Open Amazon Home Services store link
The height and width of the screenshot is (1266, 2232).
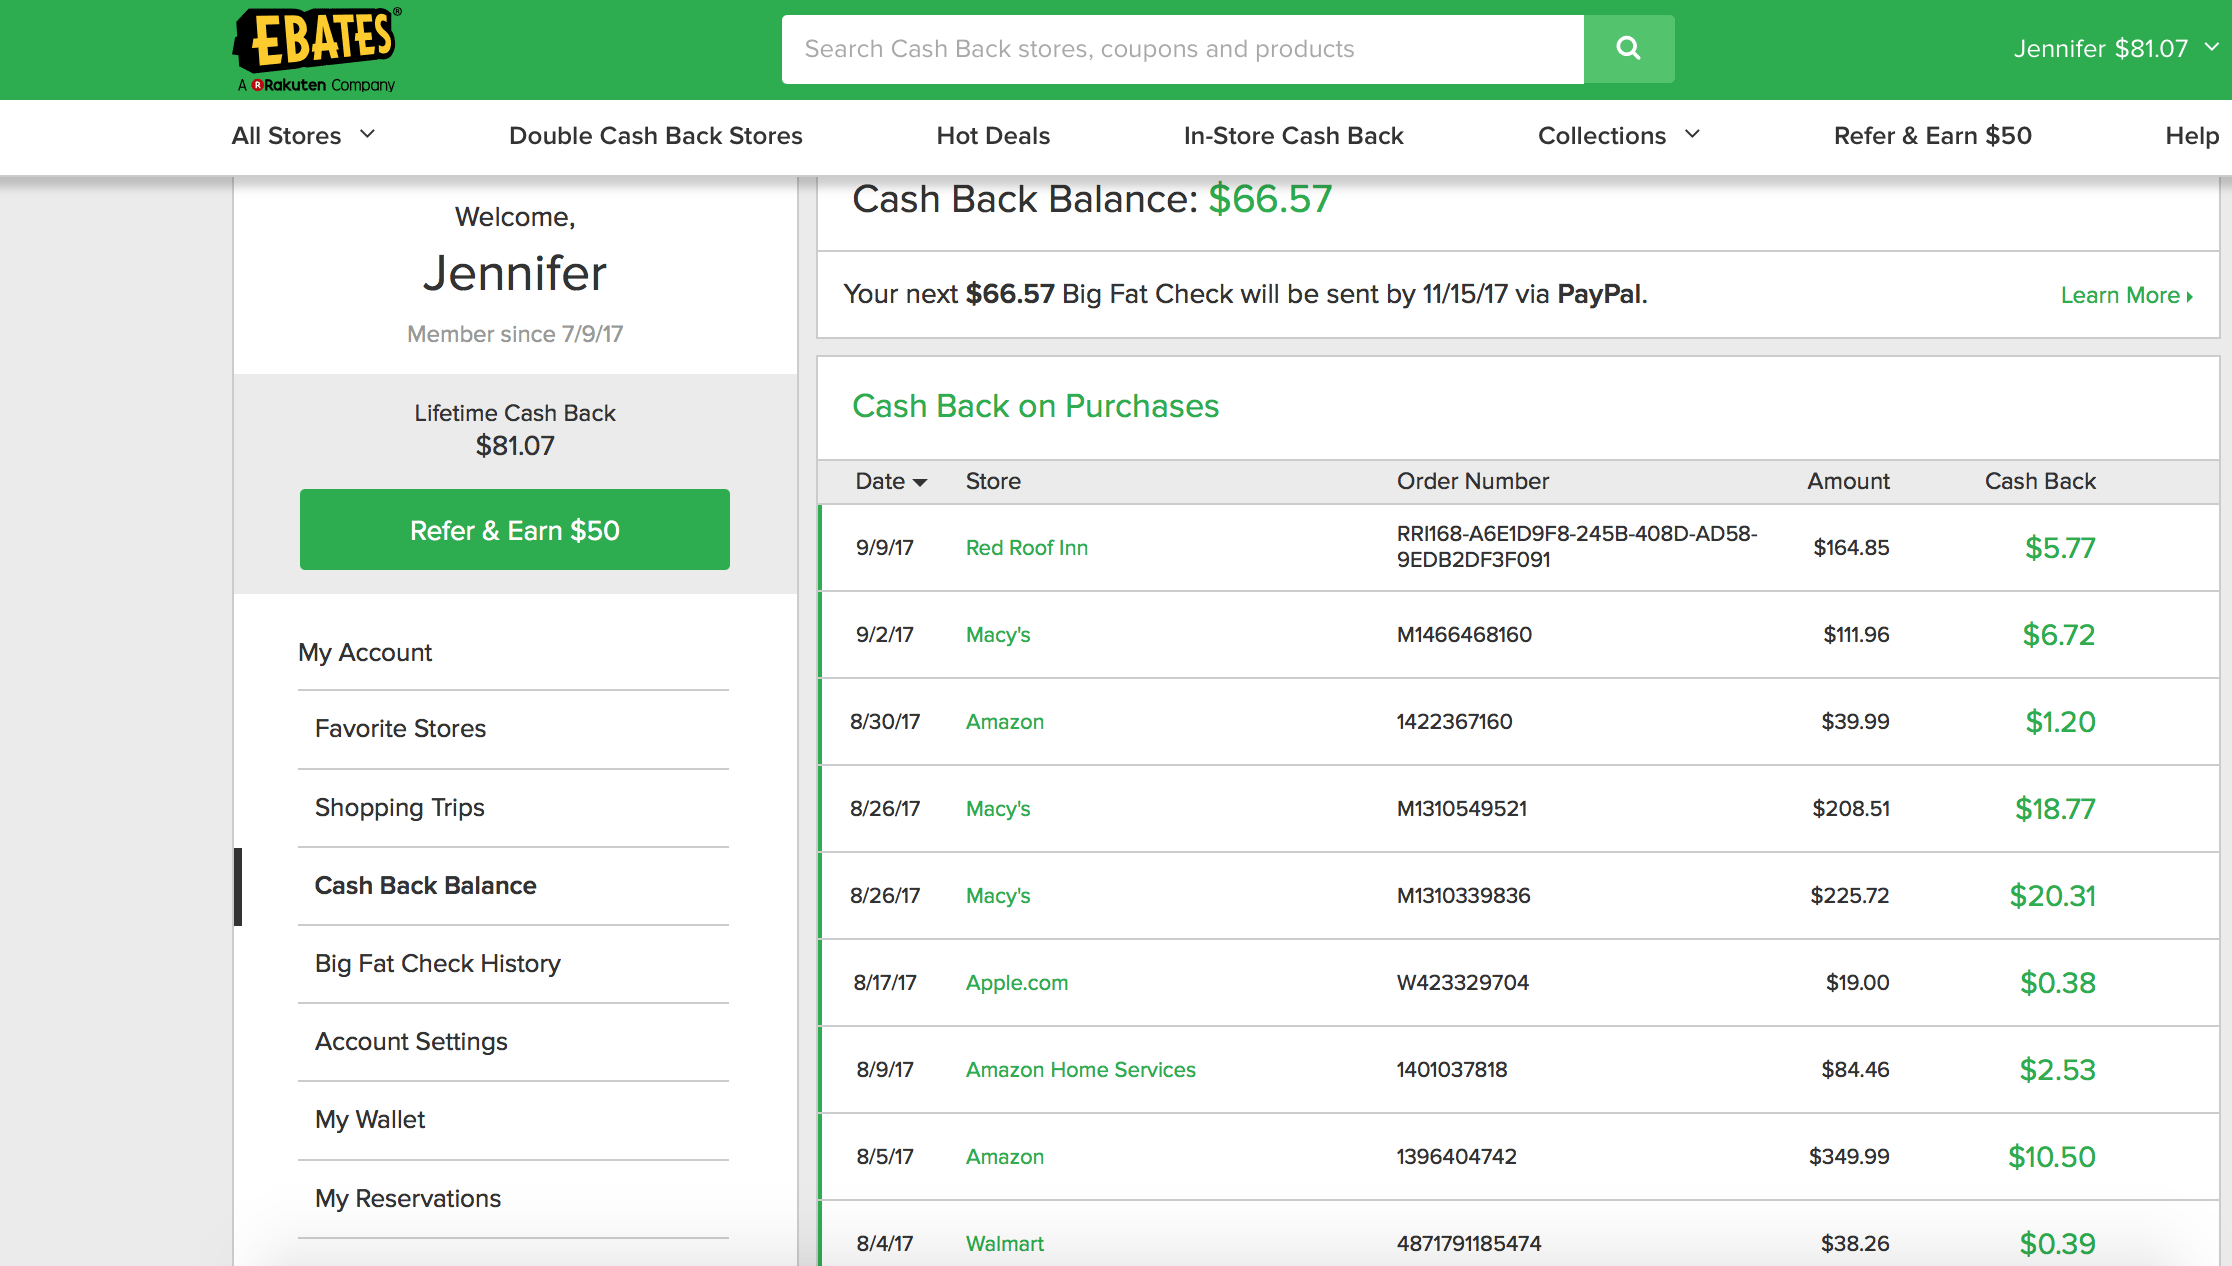(1080, 1070)
